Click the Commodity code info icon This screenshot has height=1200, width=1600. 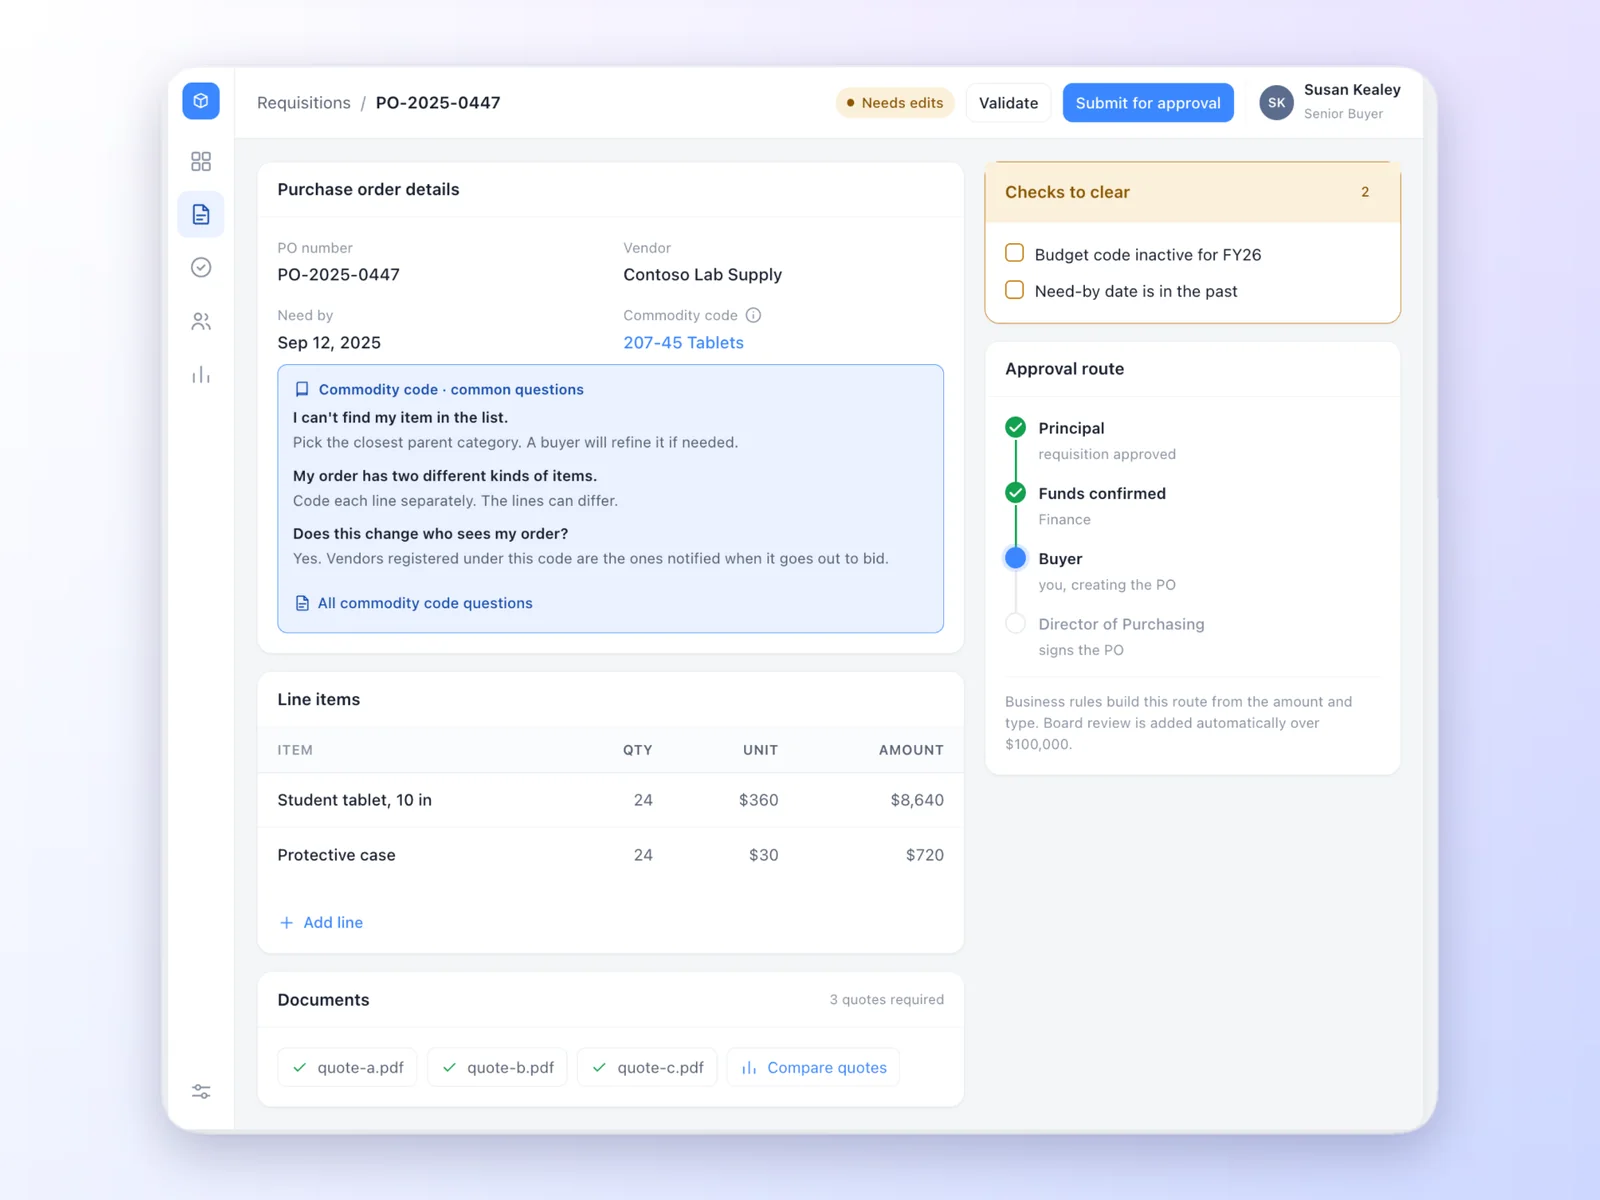pyautogui.click(x=754, y=315)
